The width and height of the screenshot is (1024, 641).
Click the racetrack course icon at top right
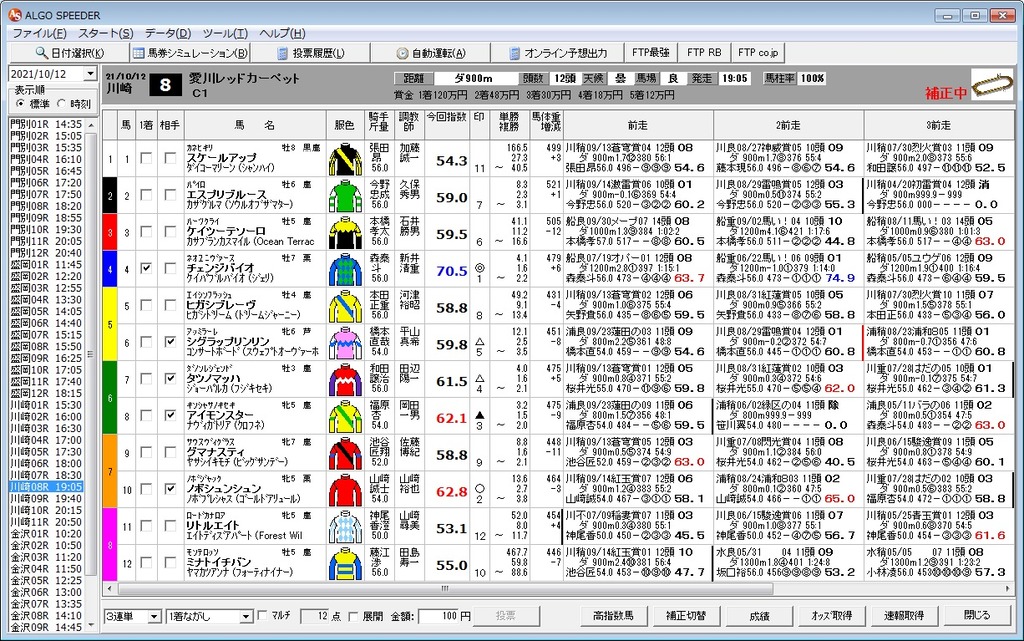click(992, 85)
